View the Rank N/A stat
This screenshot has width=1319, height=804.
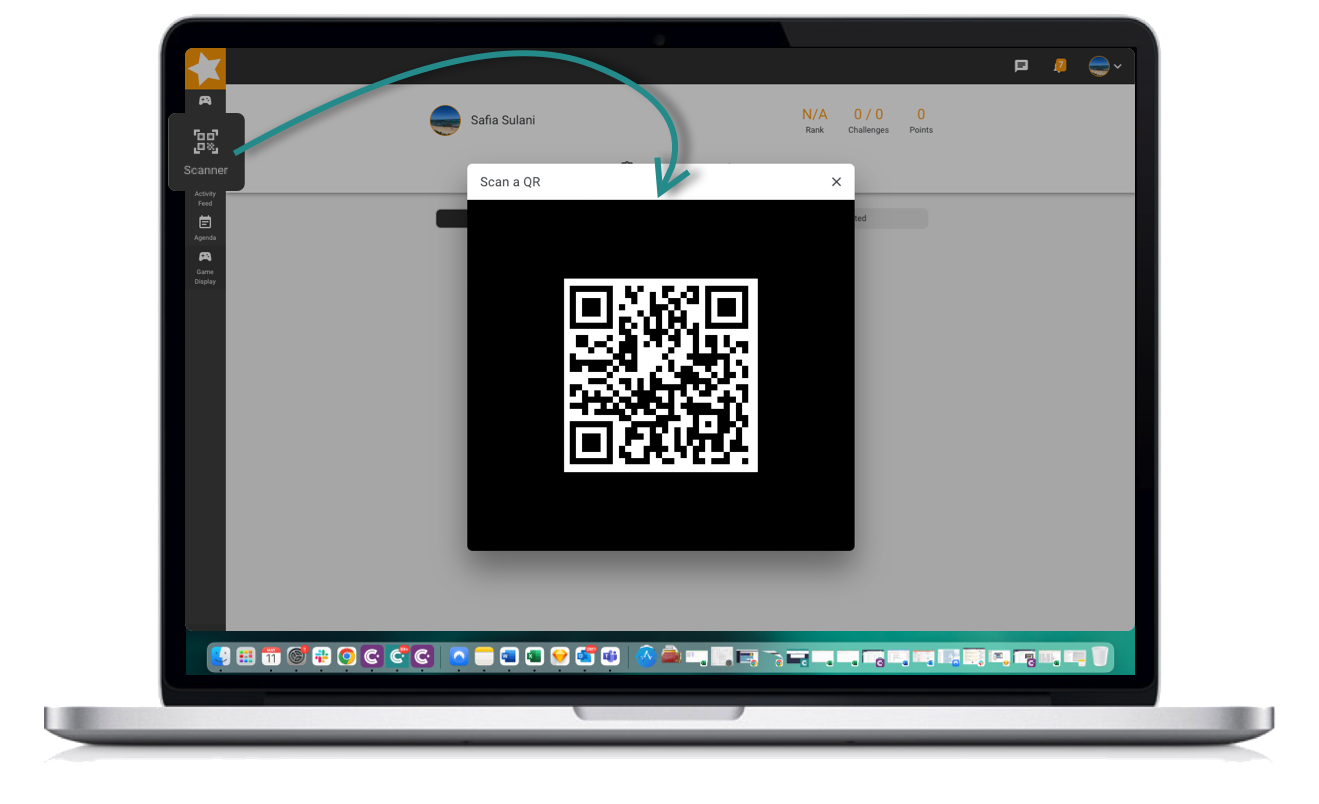point(815,120)
